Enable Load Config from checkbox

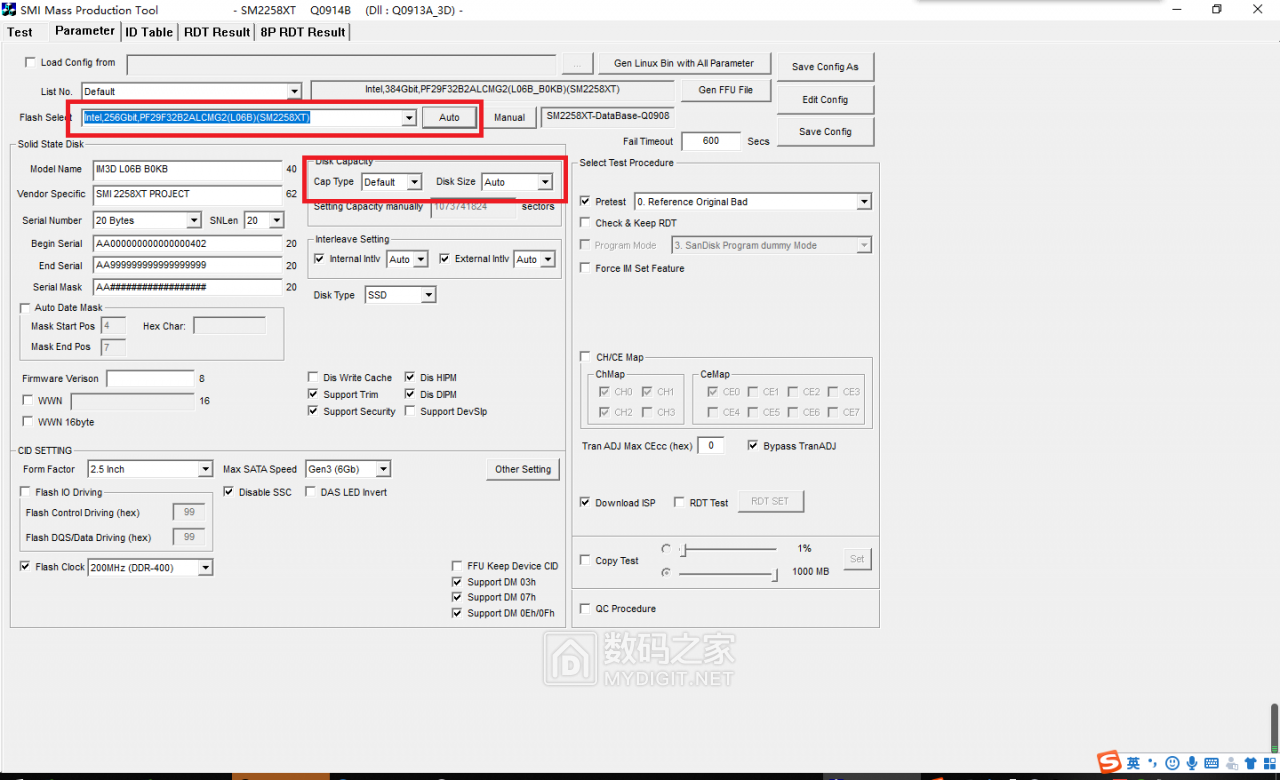(x=30, y=62)
